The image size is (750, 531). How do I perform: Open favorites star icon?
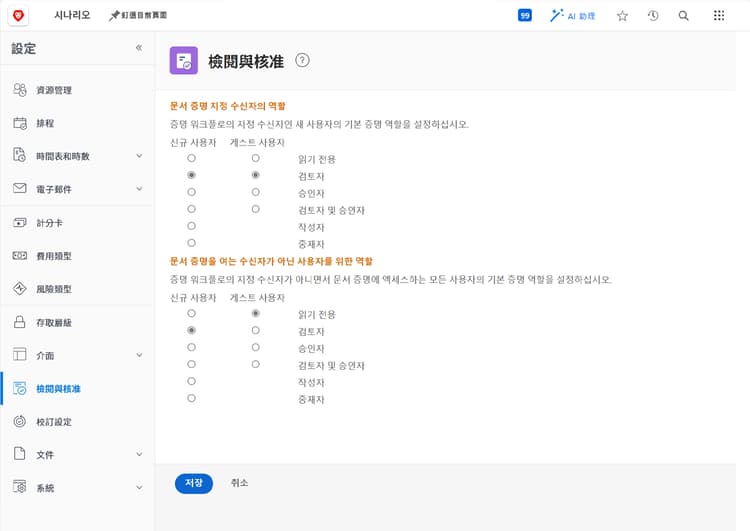622,16
